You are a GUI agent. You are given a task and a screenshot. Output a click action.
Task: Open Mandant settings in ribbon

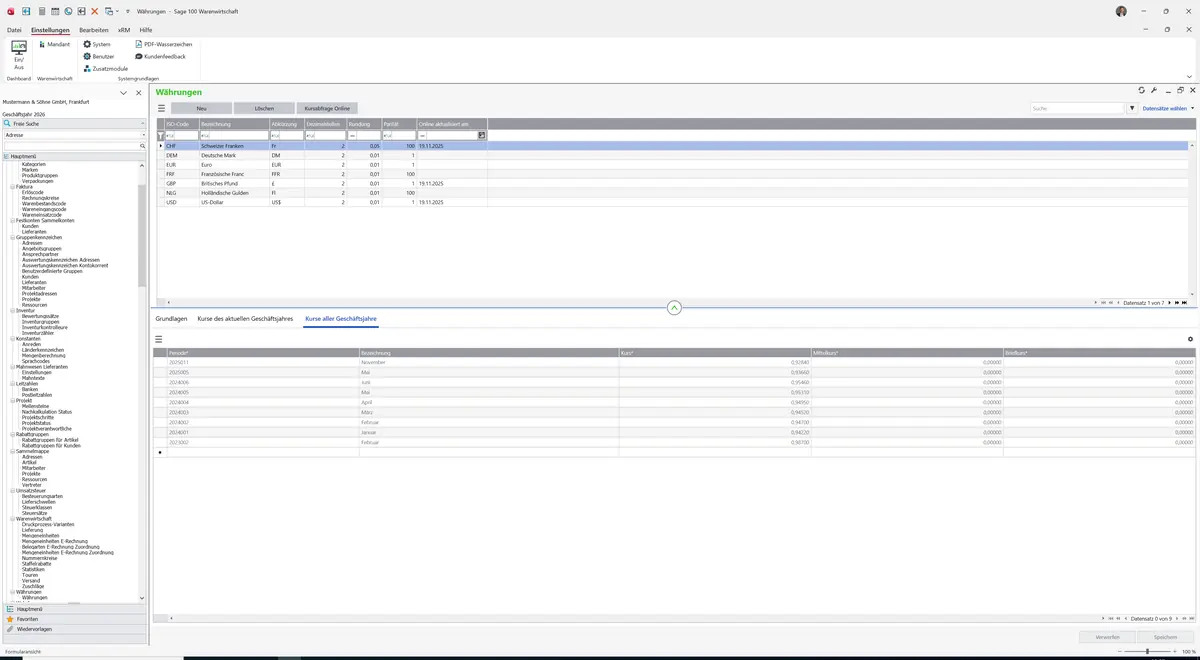(x=54, y=44)
